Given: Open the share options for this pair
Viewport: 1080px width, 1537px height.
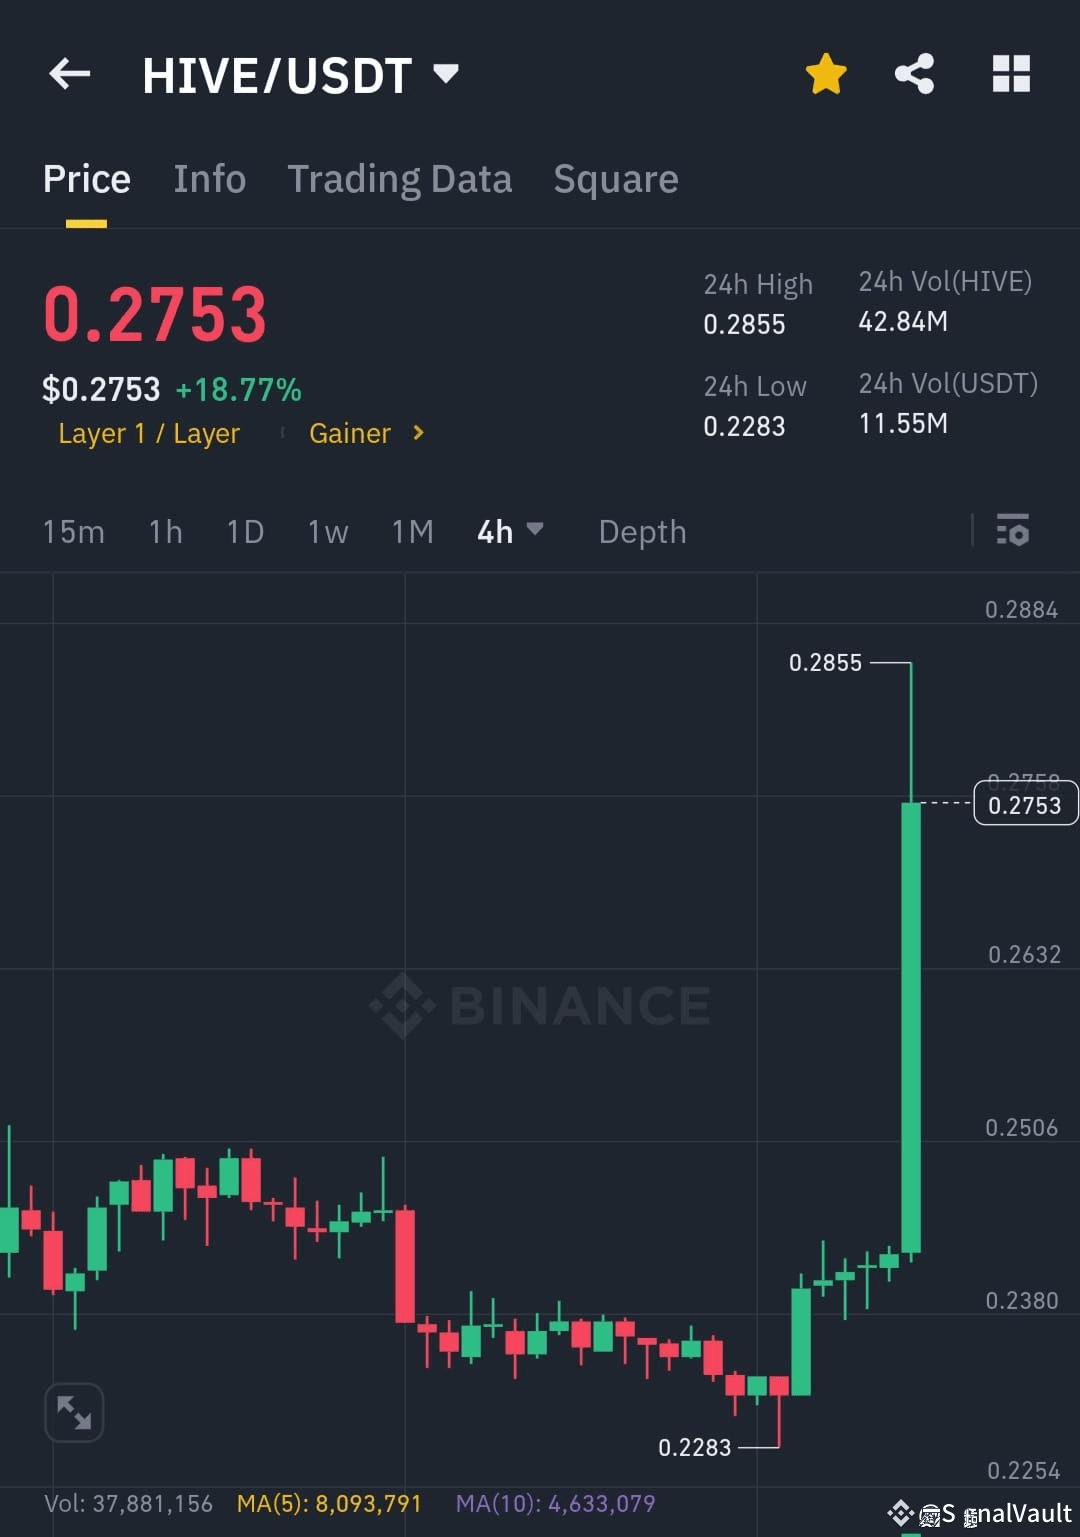Looking at the screenshot, I should pyautogui.click(x=913, y=72).
